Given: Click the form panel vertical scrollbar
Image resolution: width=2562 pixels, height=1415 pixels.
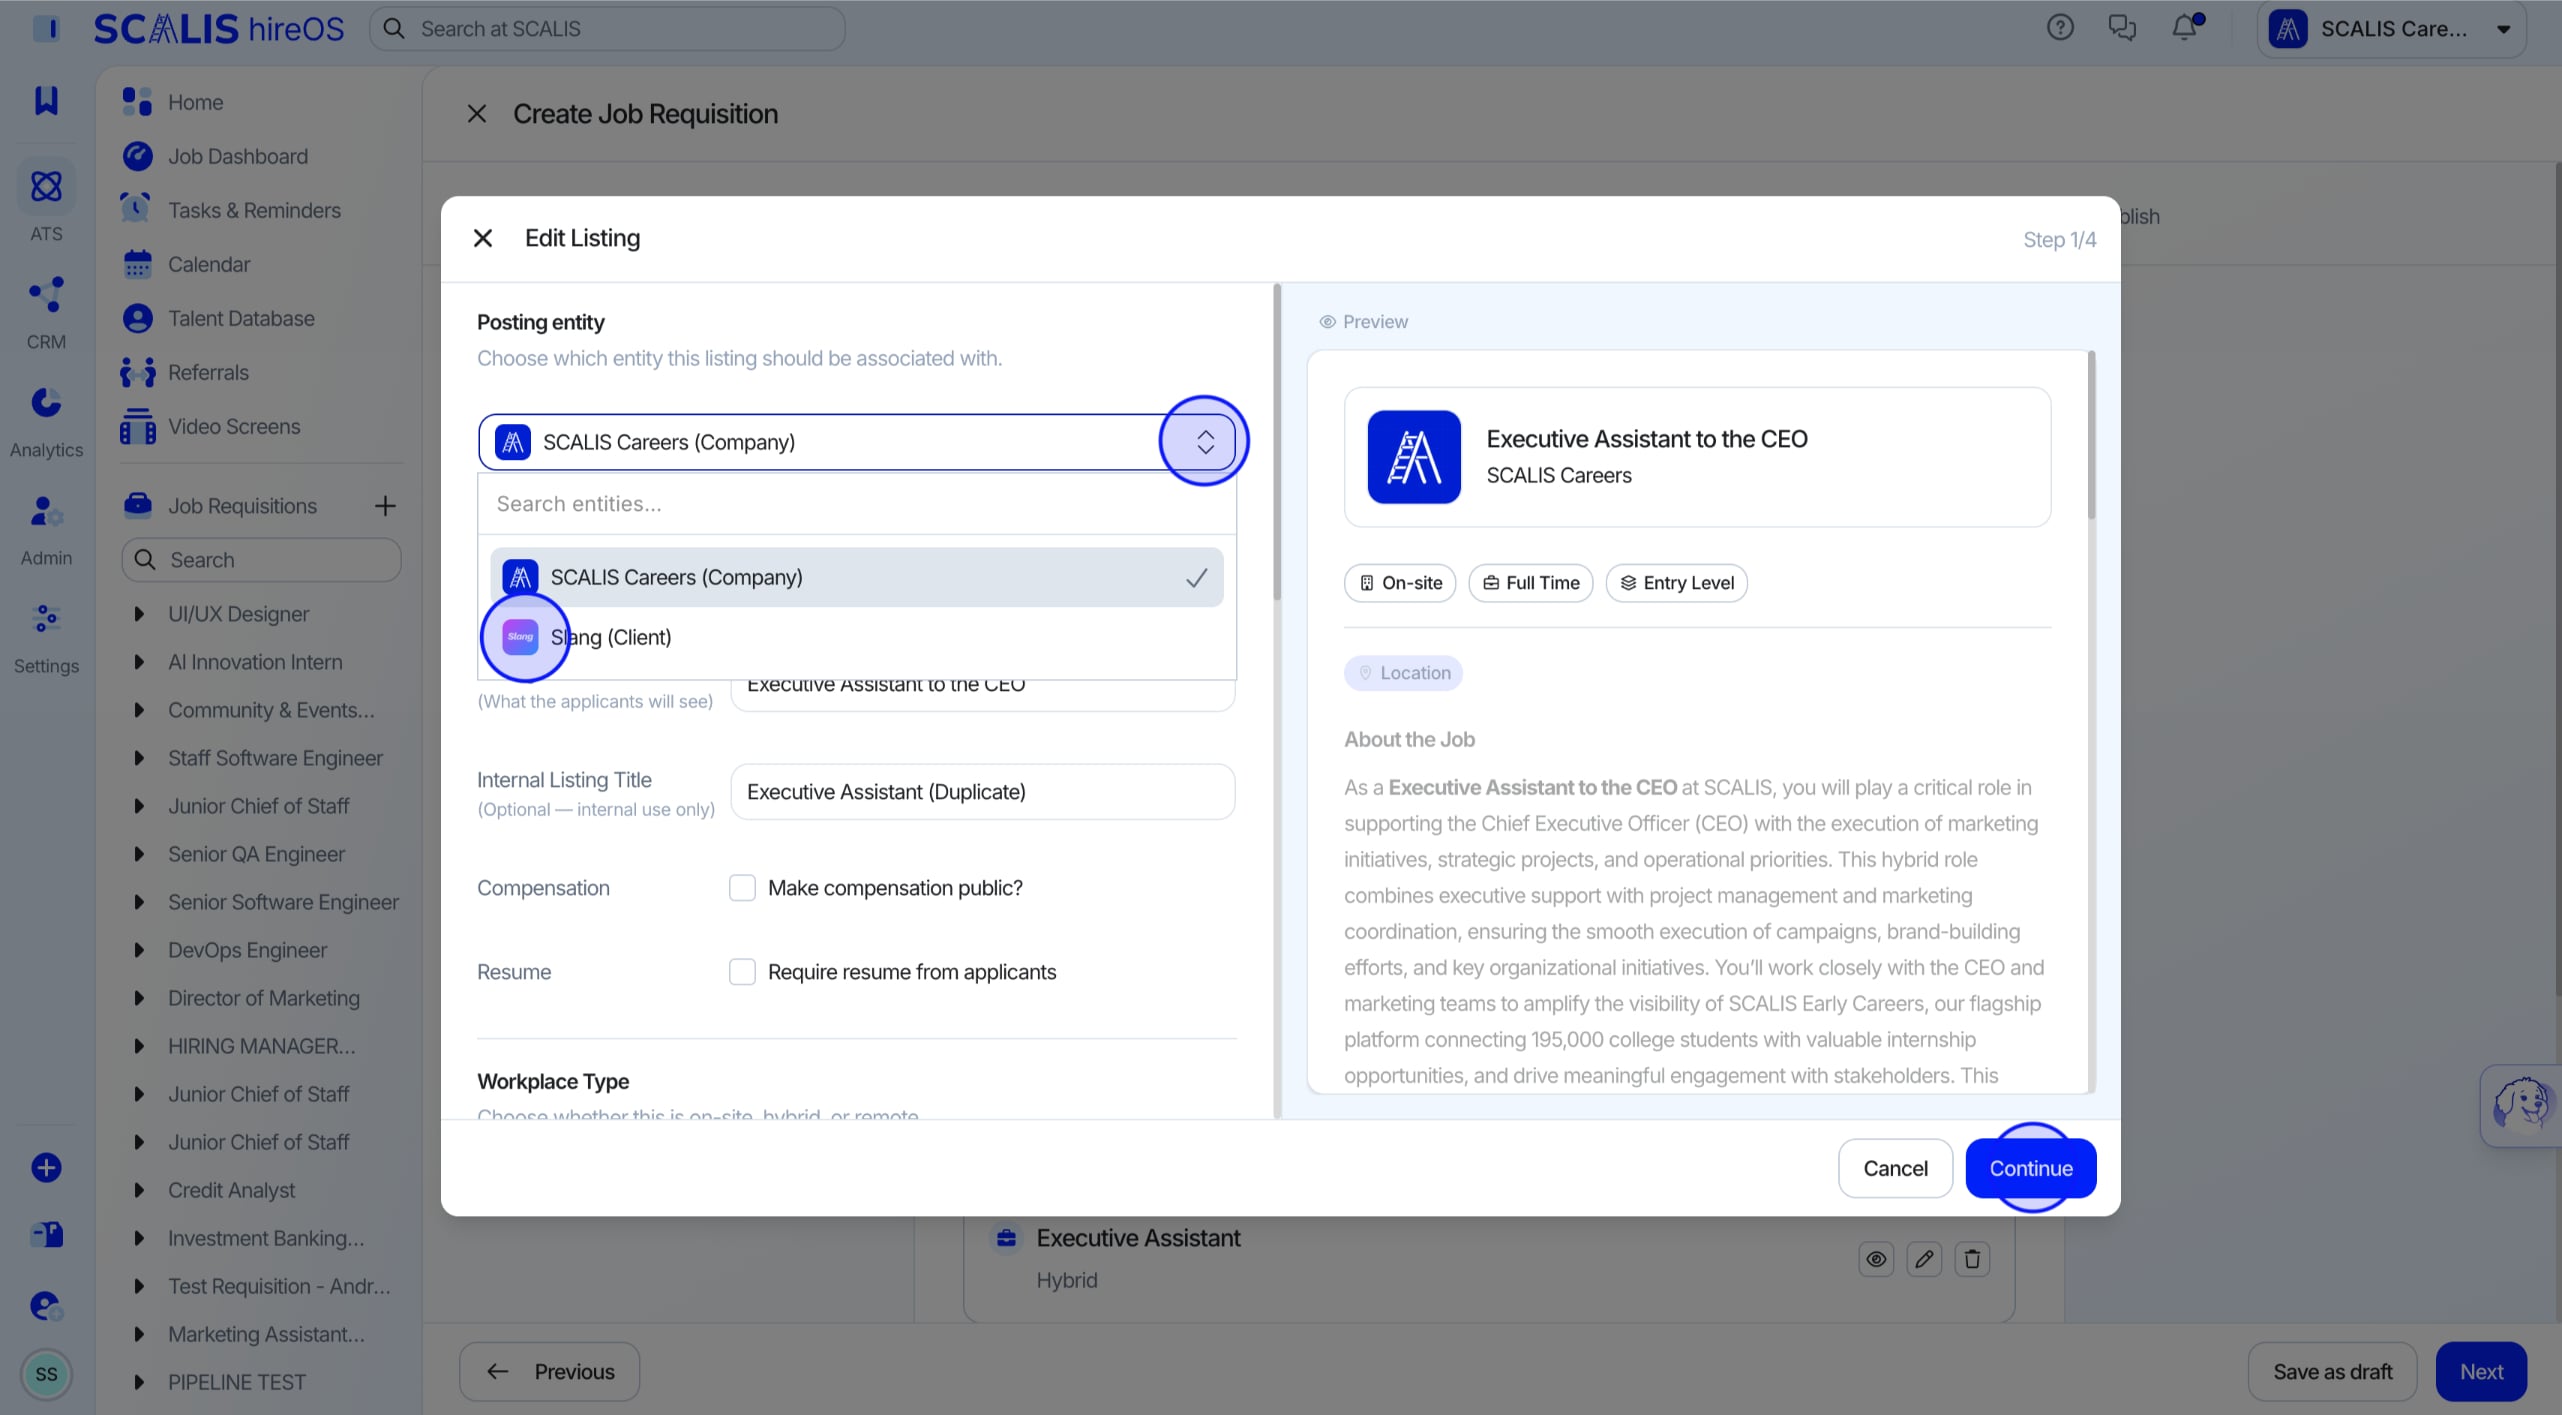Looking at the screenshot, I should point(1277,443).
